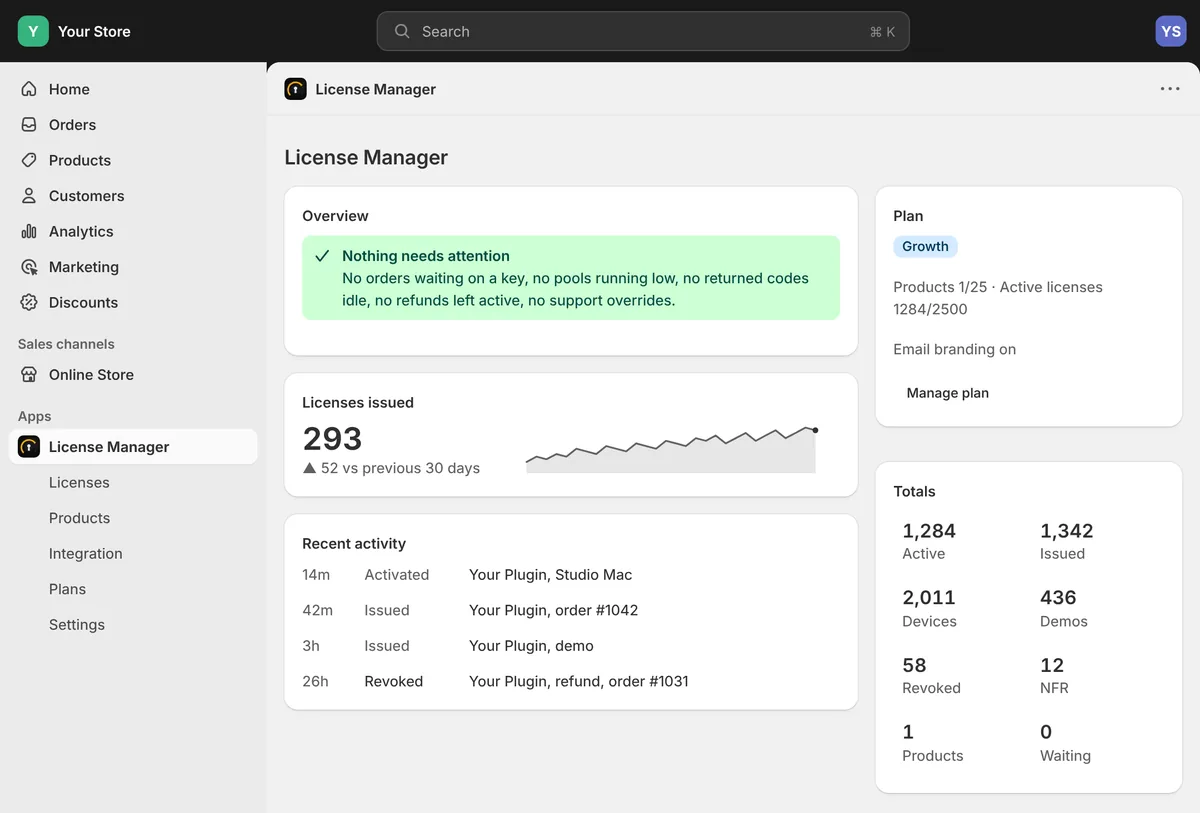
Task: Click the License Manager page title
Action: (x=366, y=157)
